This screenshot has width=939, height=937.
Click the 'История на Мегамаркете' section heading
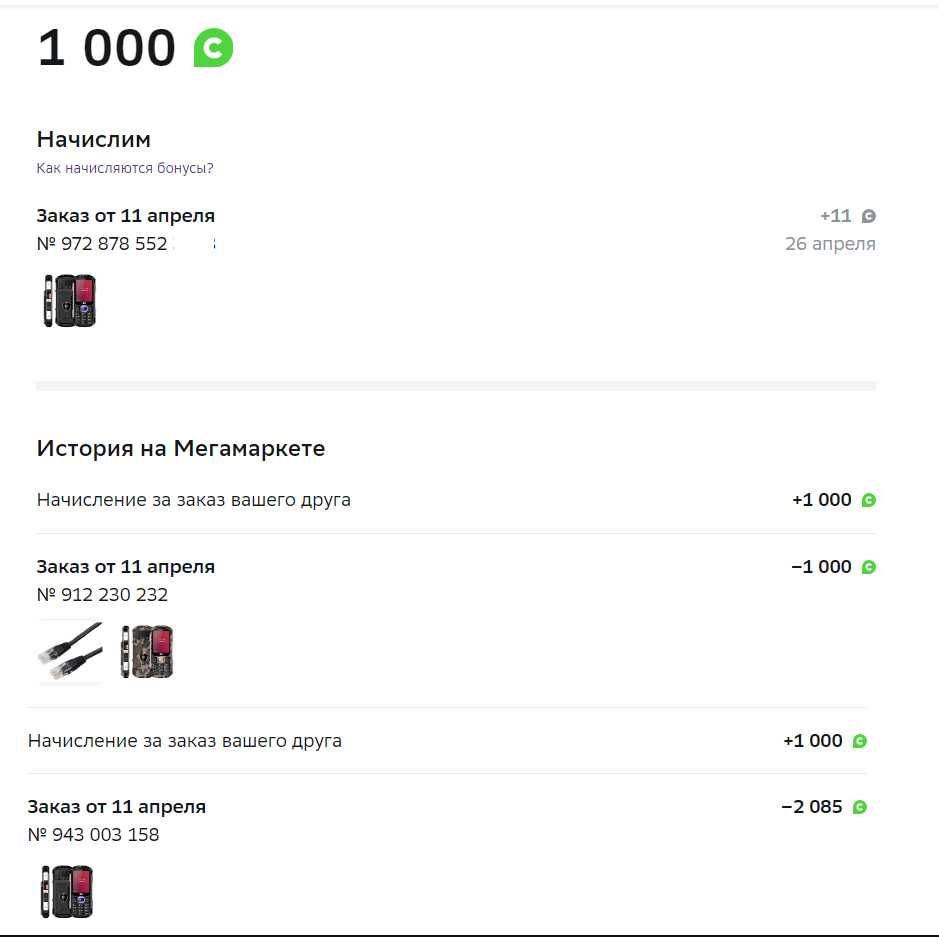coord(181,448)
